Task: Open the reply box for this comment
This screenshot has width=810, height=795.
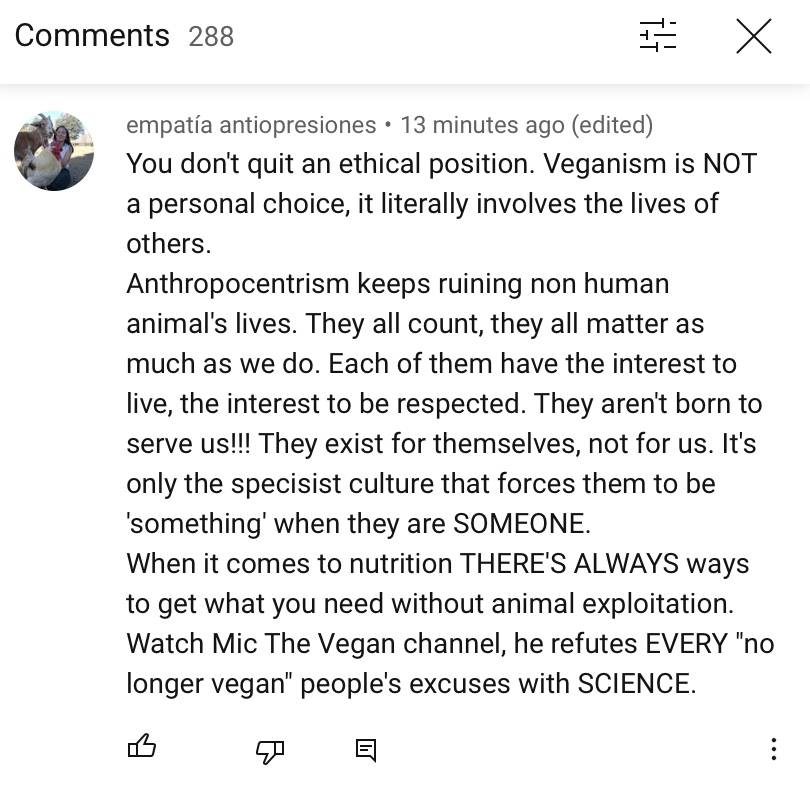Action: click(366, 750)
